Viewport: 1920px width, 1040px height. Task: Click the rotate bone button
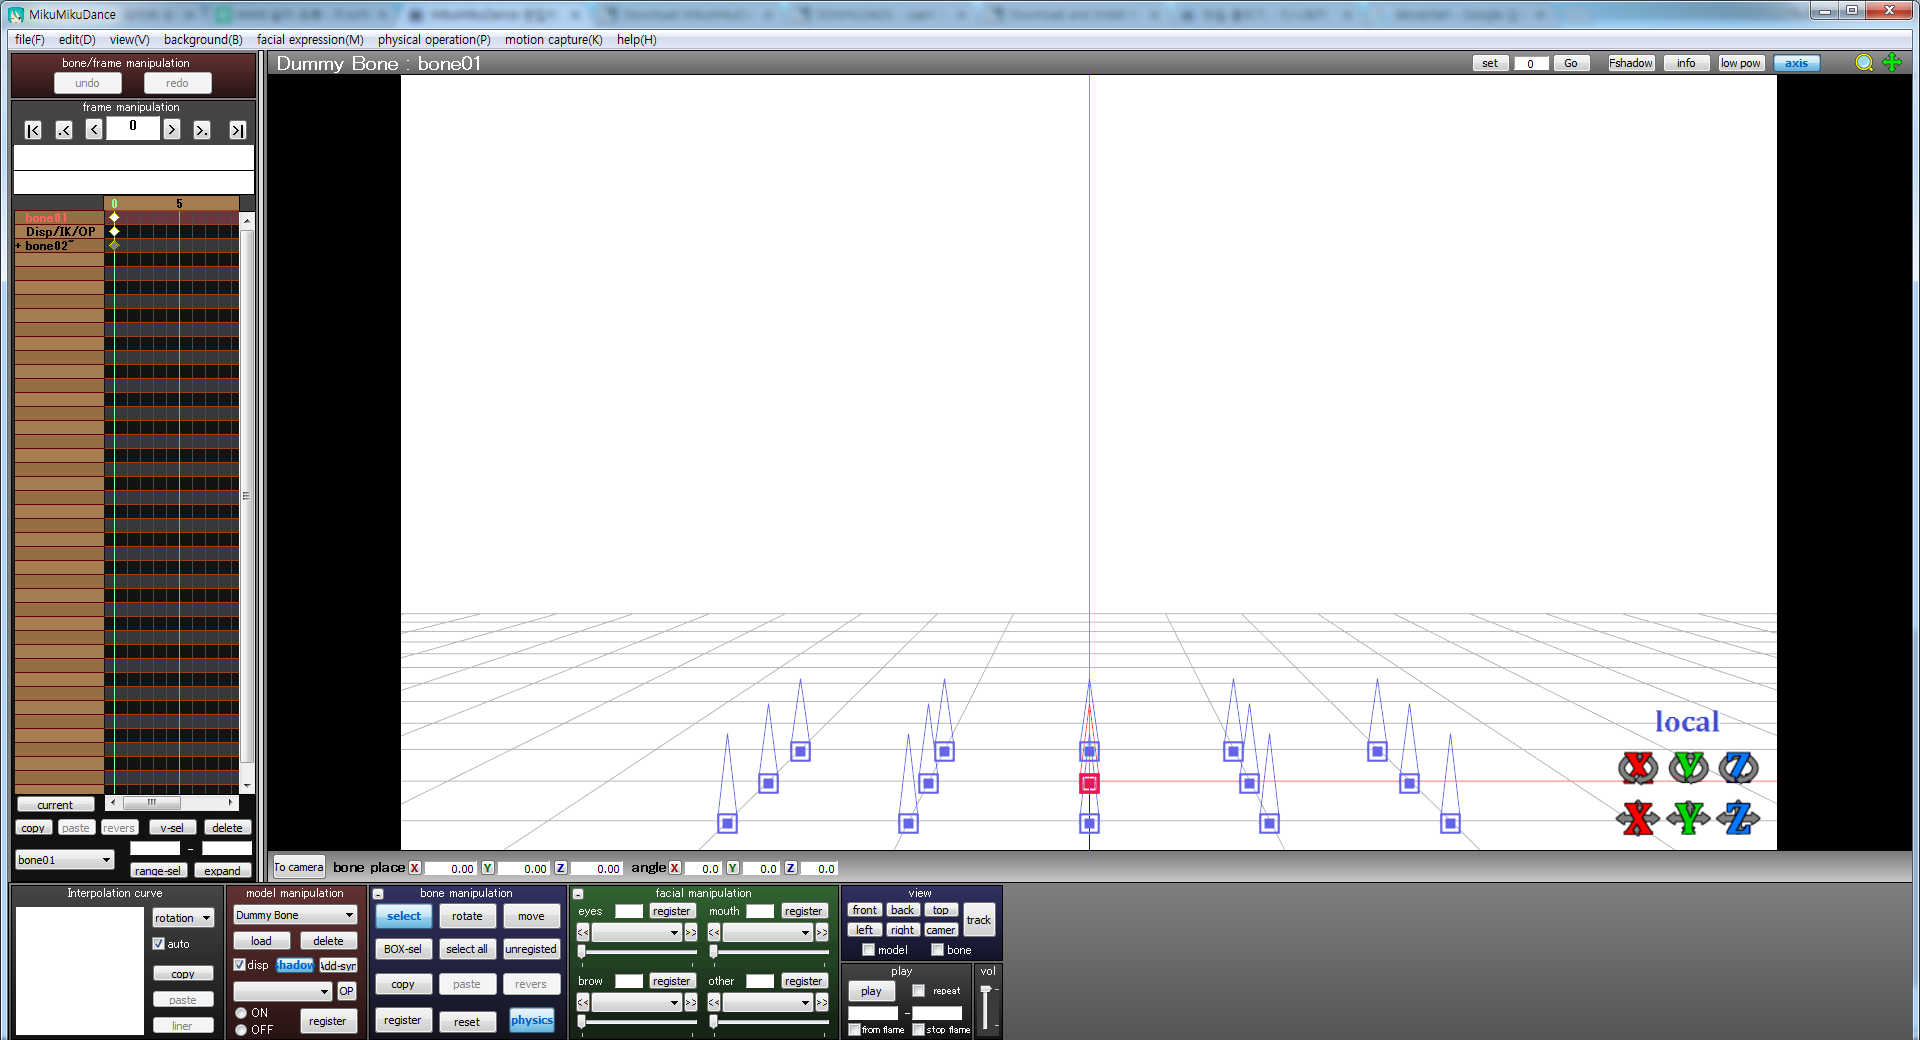pos(466,916)
